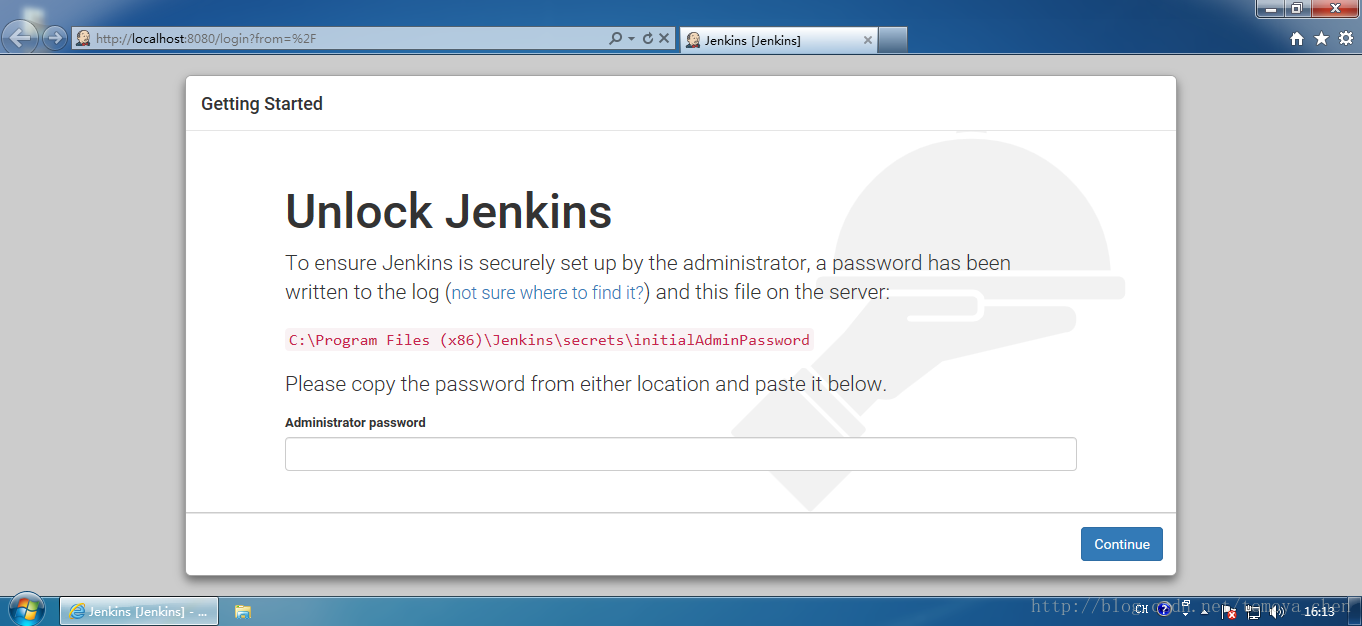Click the network connection tray icon
This screenshot has width=1362, height=626.
1253,611
